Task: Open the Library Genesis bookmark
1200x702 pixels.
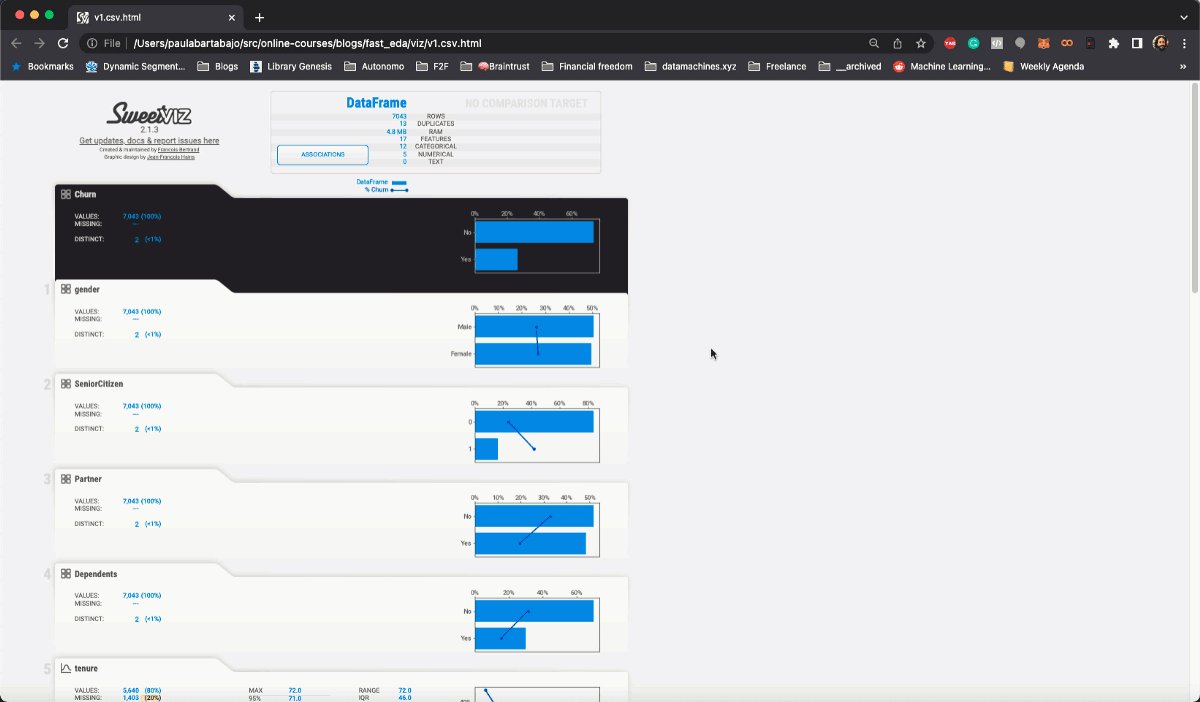Action: pyautogui.click(x=292, y=67)
